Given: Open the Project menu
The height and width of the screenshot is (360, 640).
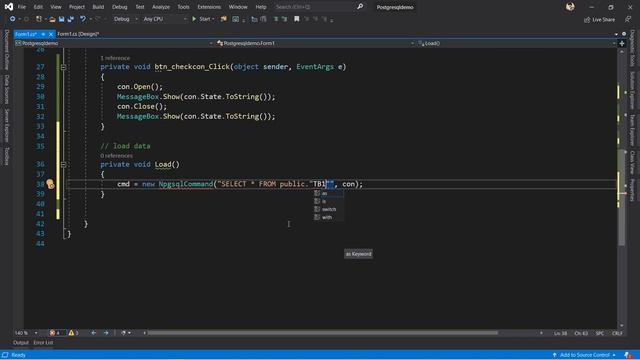Looking at the screenshot, I should (x=76, y=7).
